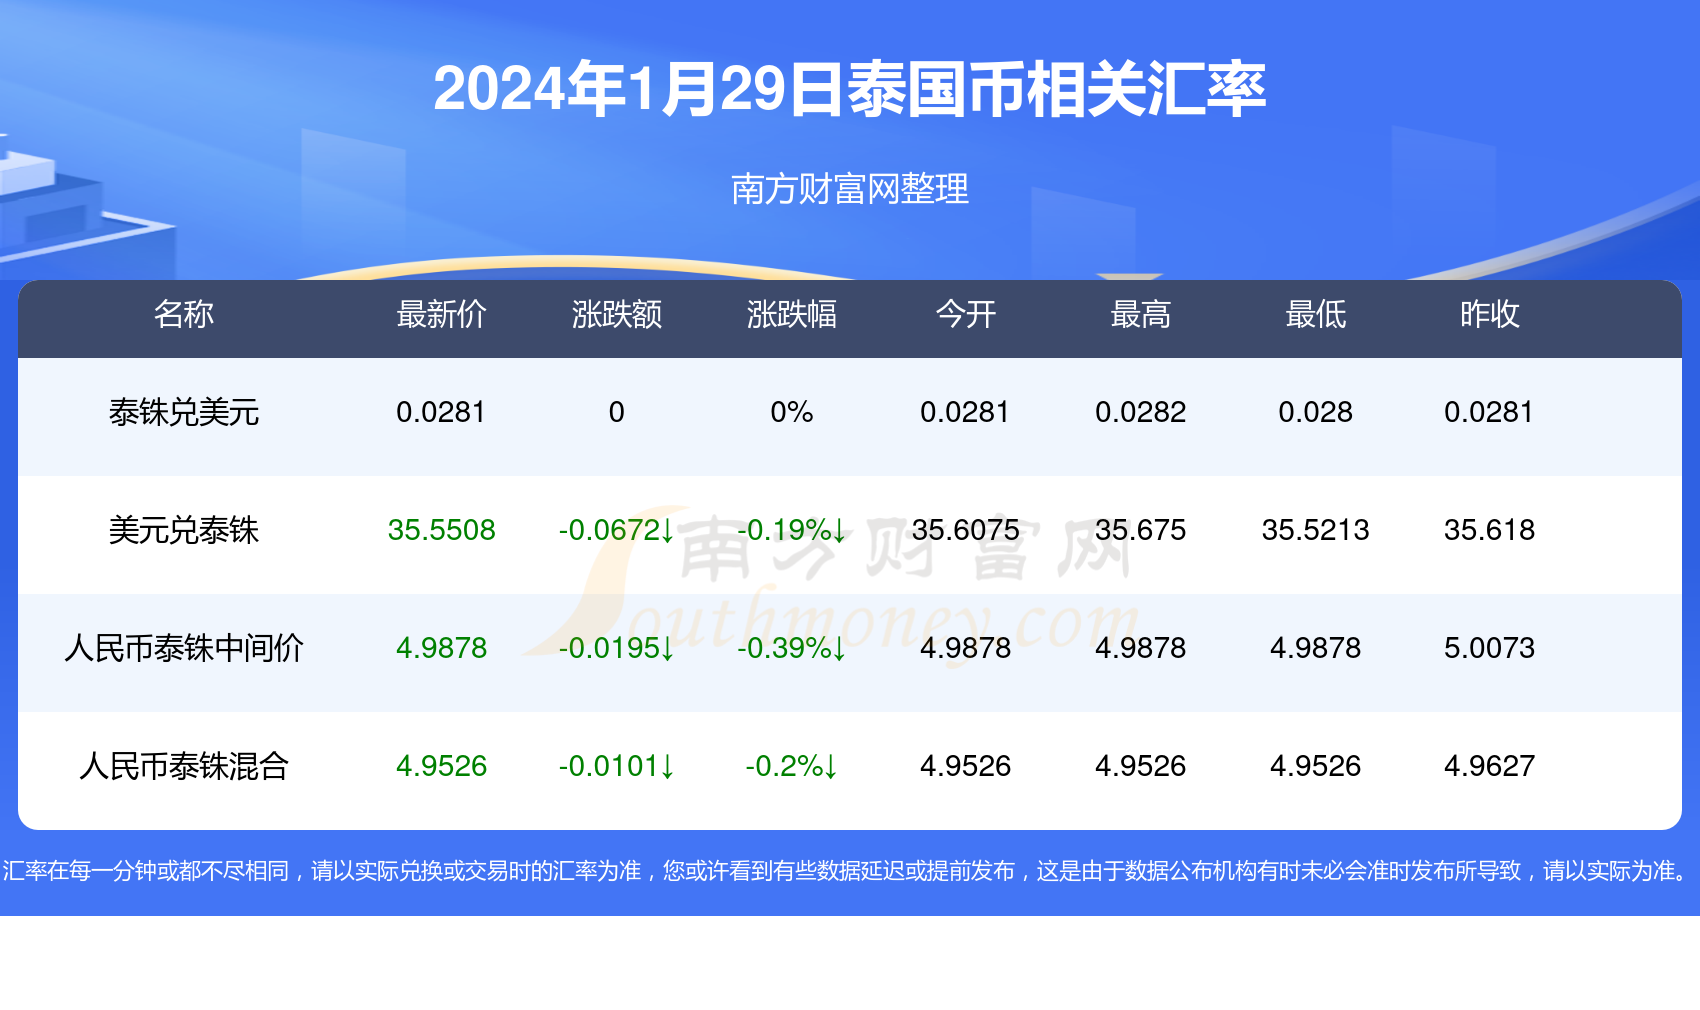1700x1010 pixels.
Task: Click the title 2024年1月29日泰国币相关汇率
Action: click(850, 89)
